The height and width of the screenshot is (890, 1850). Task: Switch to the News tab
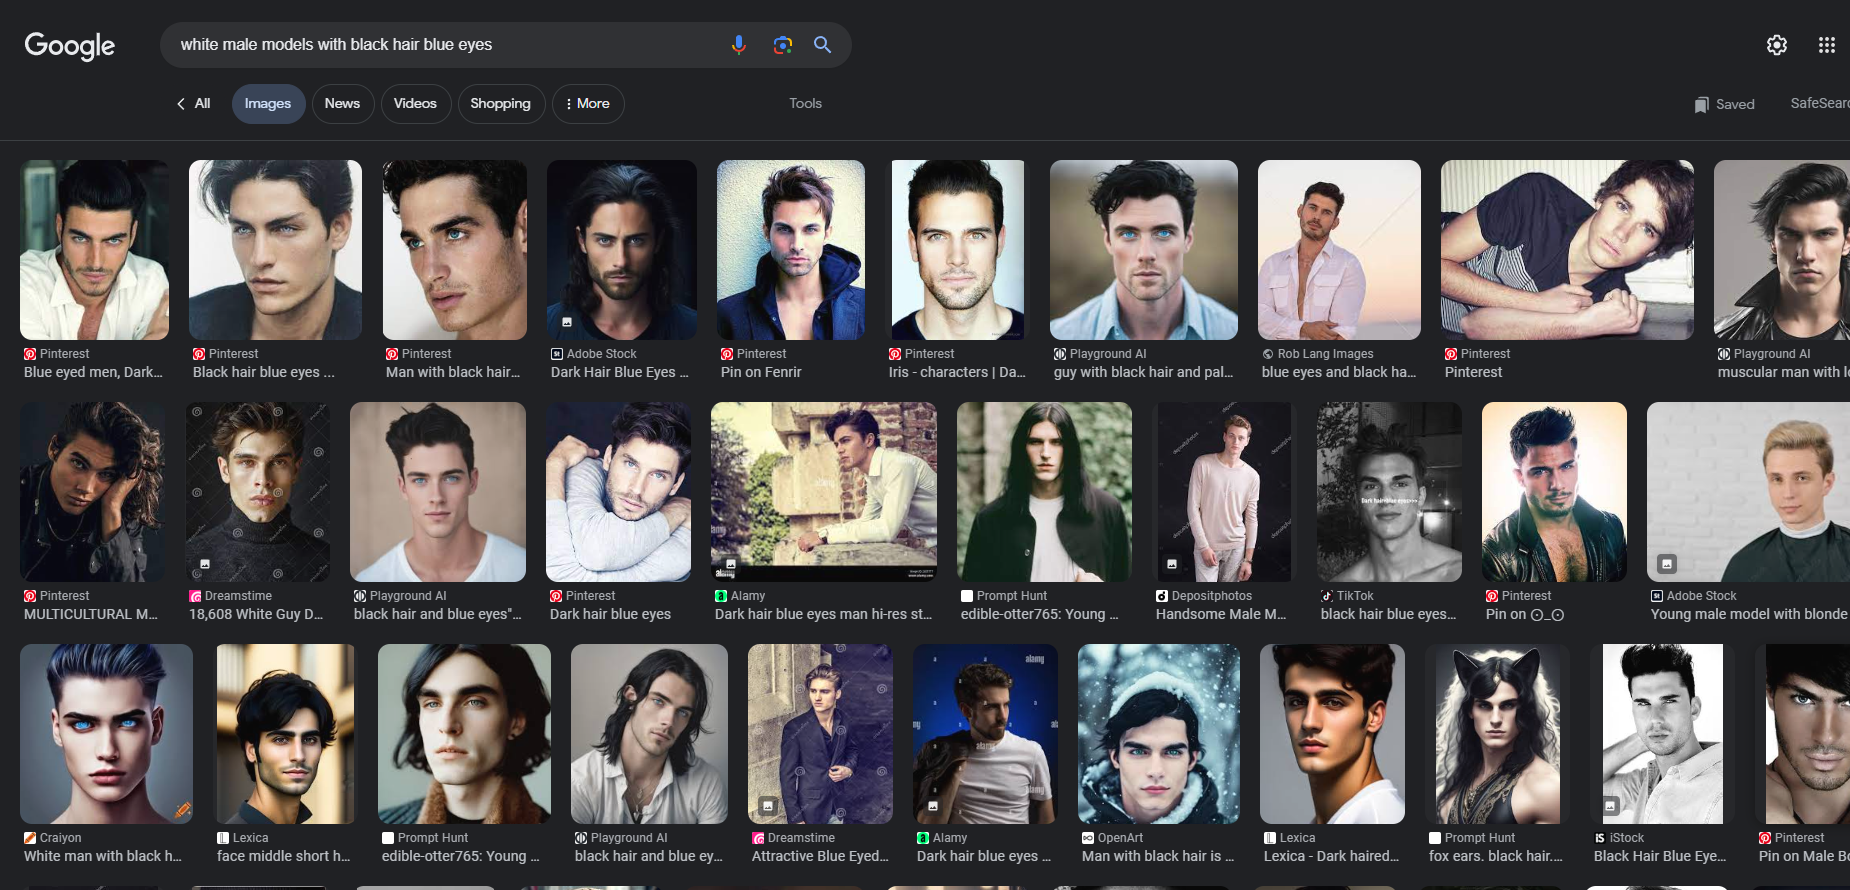(342, 103)
